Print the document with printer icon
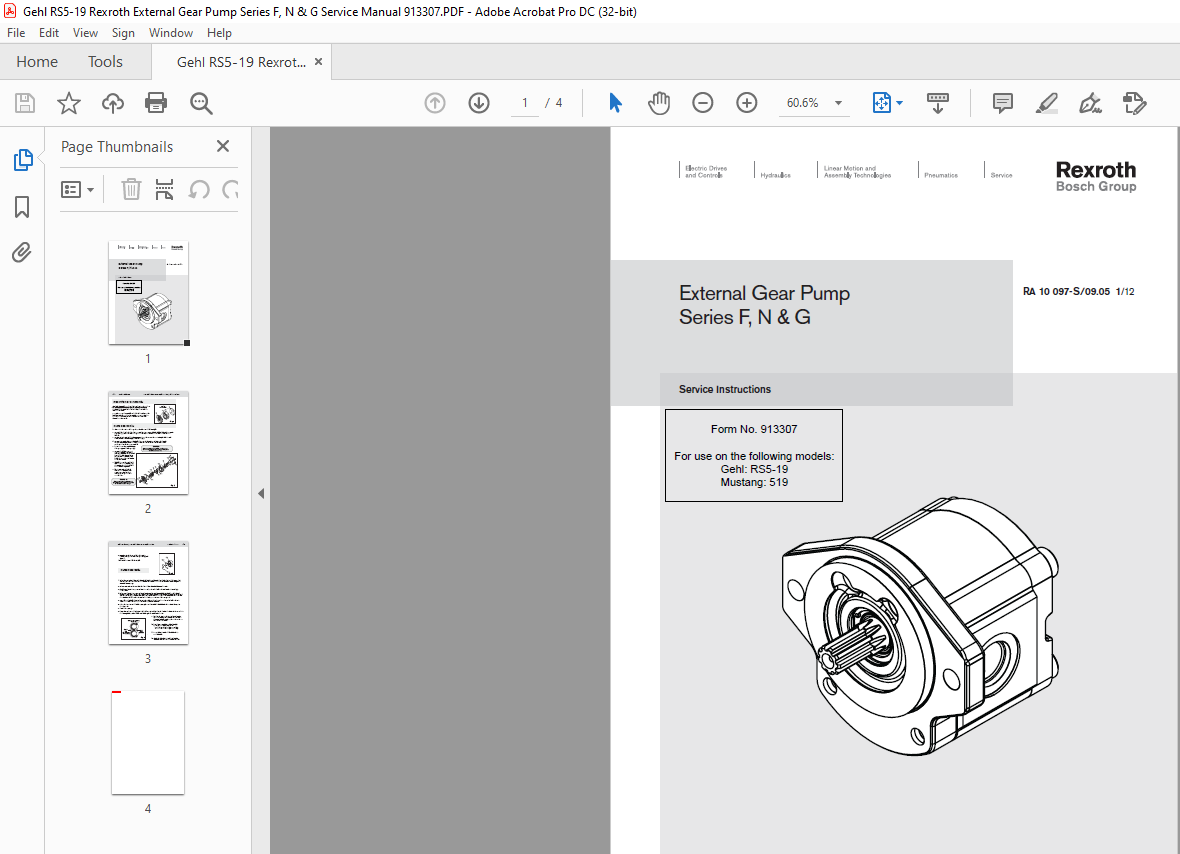The height and width of the screenshot is (854, 1180). point(156,103)
